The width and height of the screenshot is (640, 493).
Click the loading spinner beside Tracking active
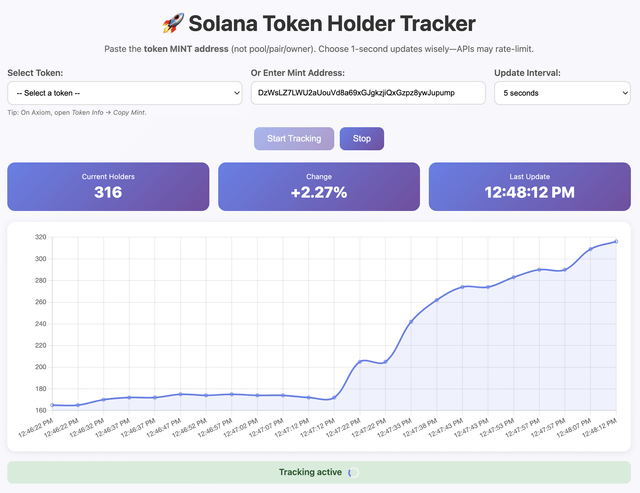tap(352, 472)
